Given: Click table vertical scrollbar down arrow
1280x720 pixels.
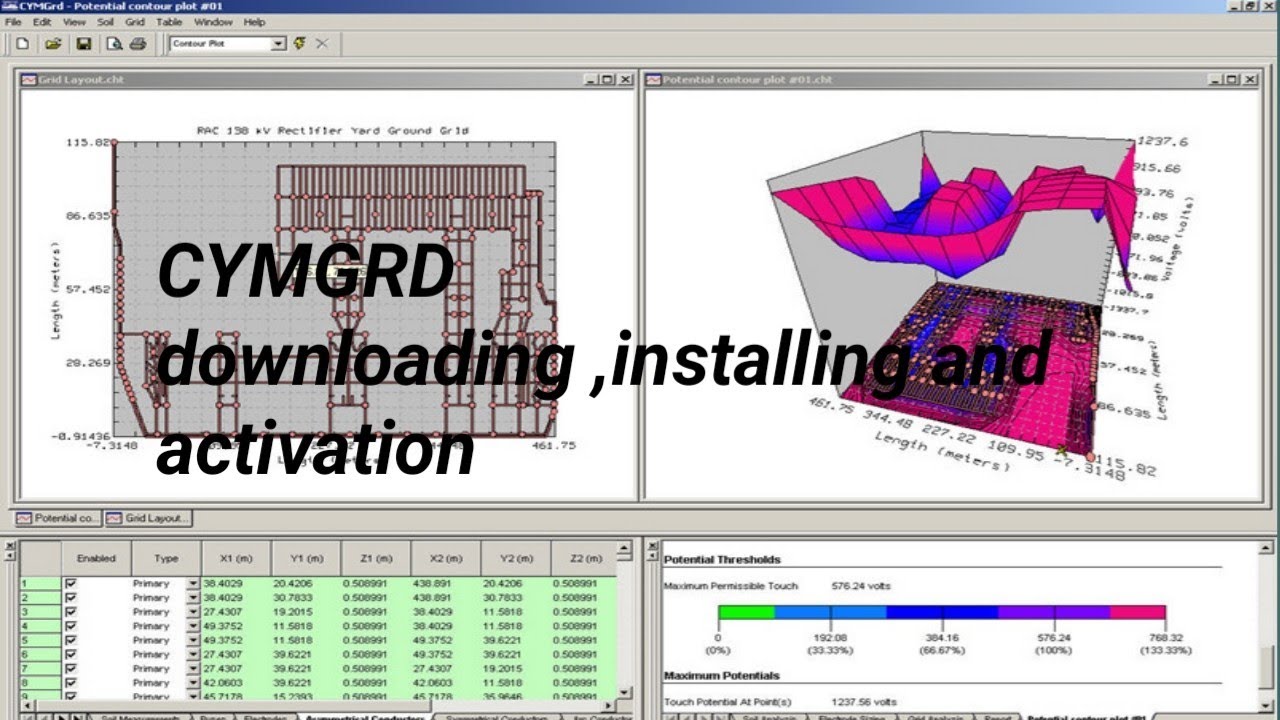Looking at the screenshot, I should [x=624, y=692].
